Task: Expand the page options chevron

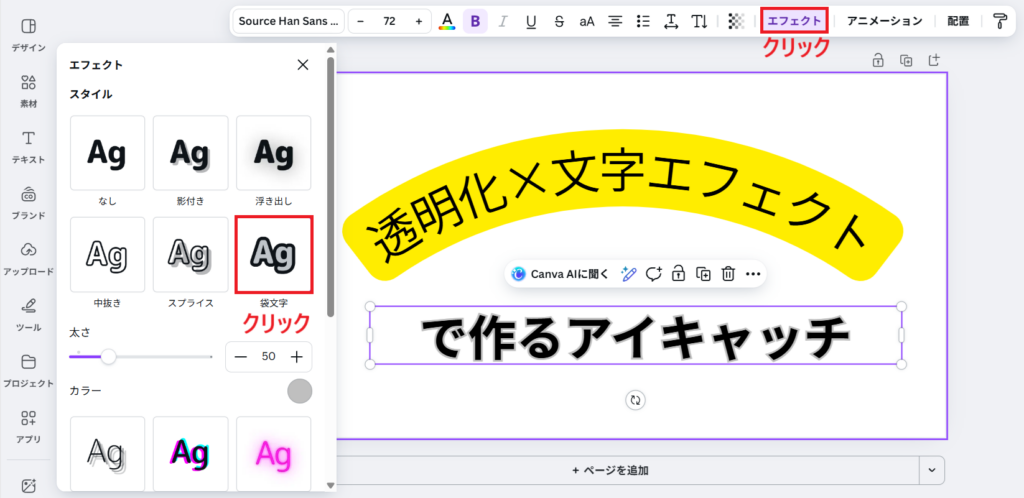Action: (932, 469)
